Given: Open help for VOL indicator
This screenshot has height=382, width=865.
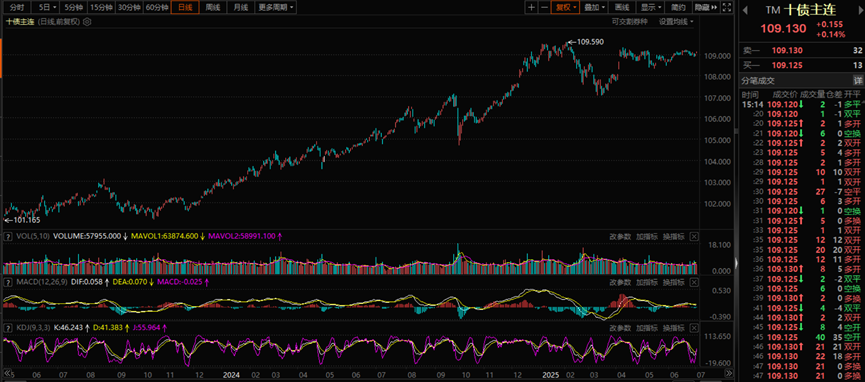Looking at the screenshot, I should coord(8,236).
